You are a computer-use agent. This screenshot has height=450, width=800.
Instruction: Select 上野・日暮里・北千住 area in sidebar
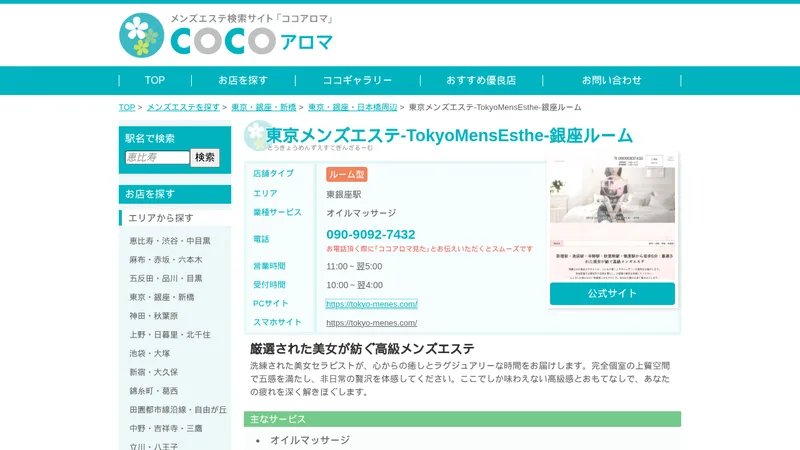[x=170, y=335]
